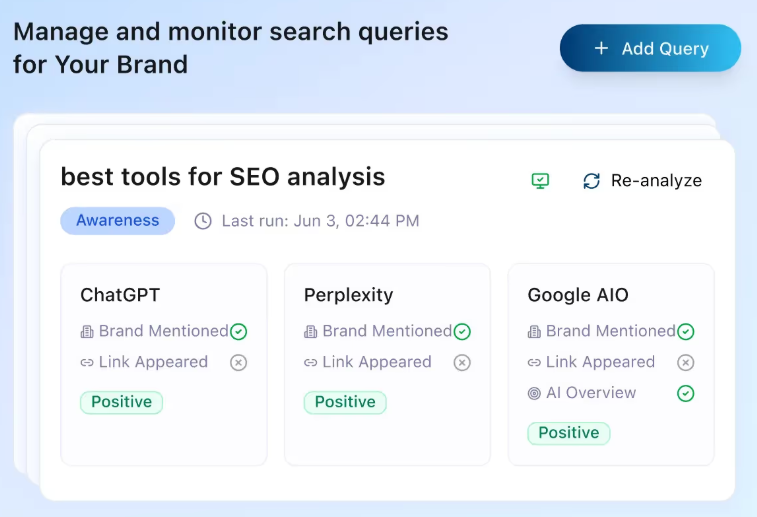Click the Re-analyze button
Image resolution: width=757 pixels, height=517 pixels.
click(x=643, y=181)
